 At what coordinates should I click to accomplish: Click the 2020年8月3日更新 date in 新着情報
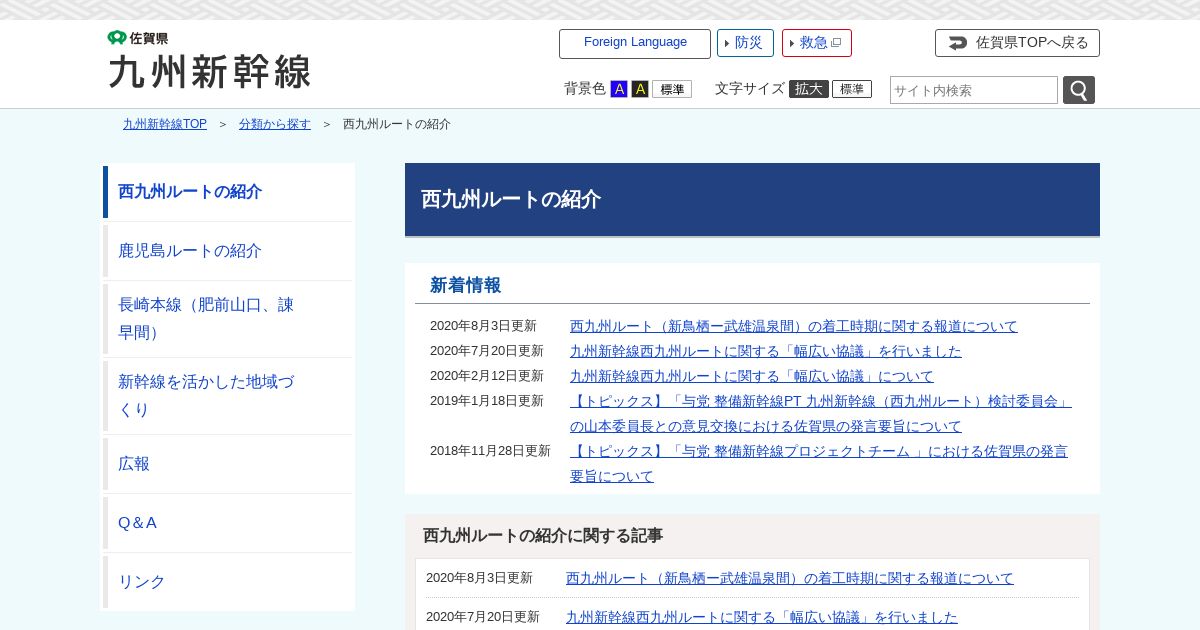click(483, 326)
